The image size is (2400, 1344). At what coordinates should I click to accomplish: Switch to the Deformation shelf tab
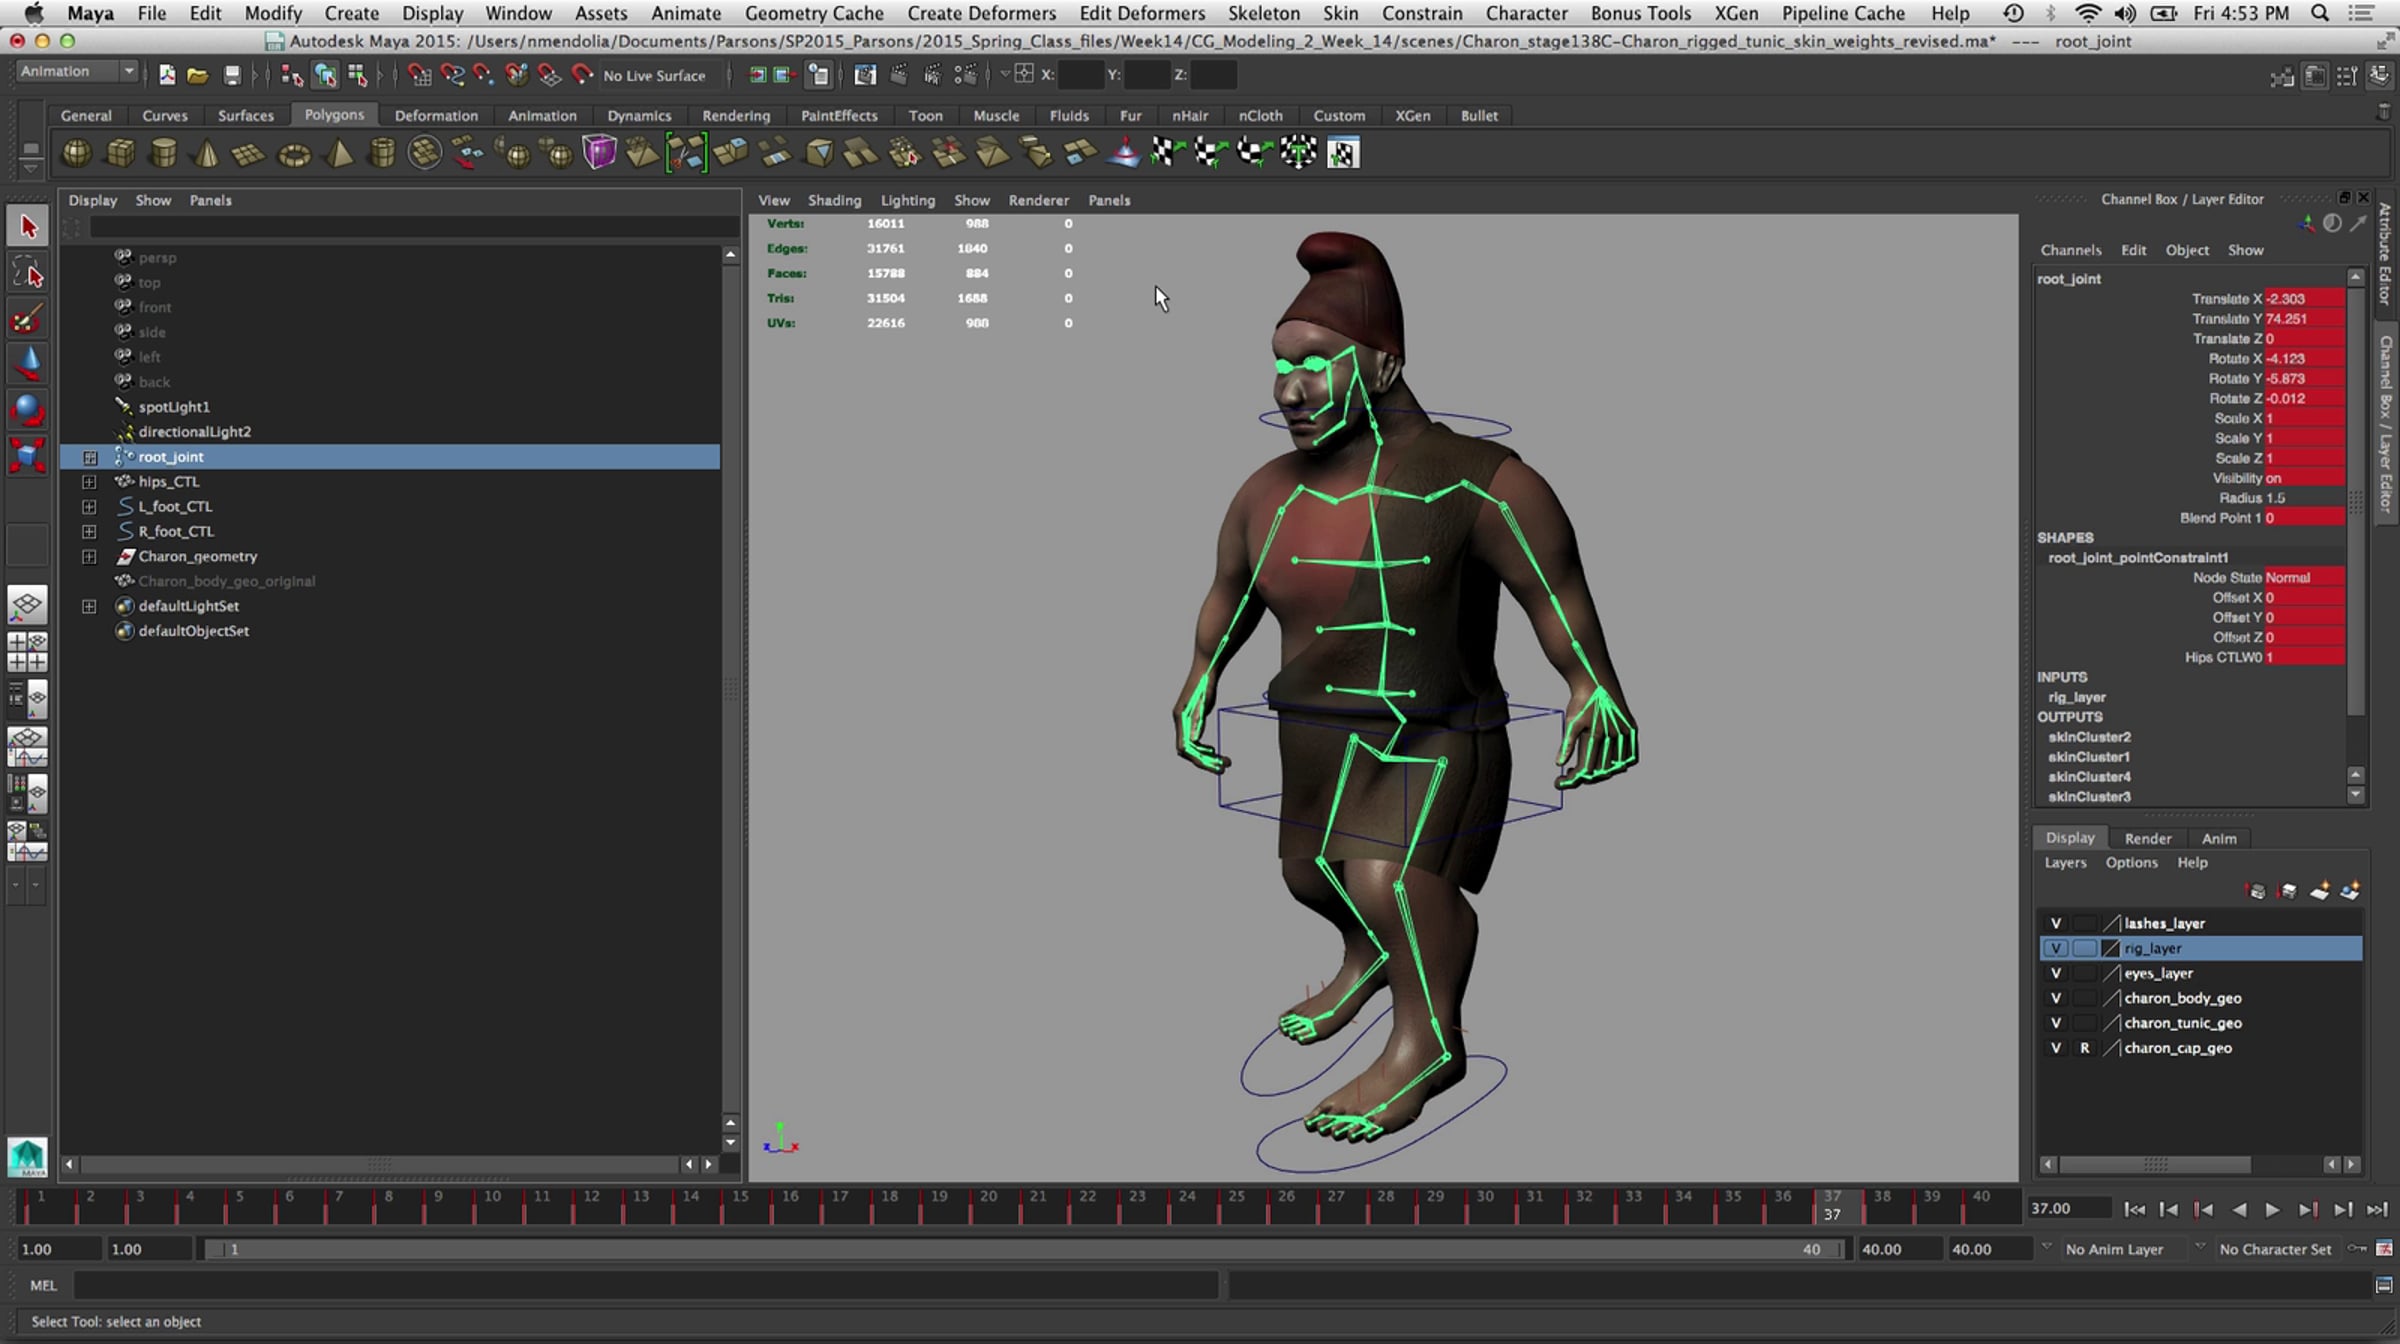tap(436, 115)
